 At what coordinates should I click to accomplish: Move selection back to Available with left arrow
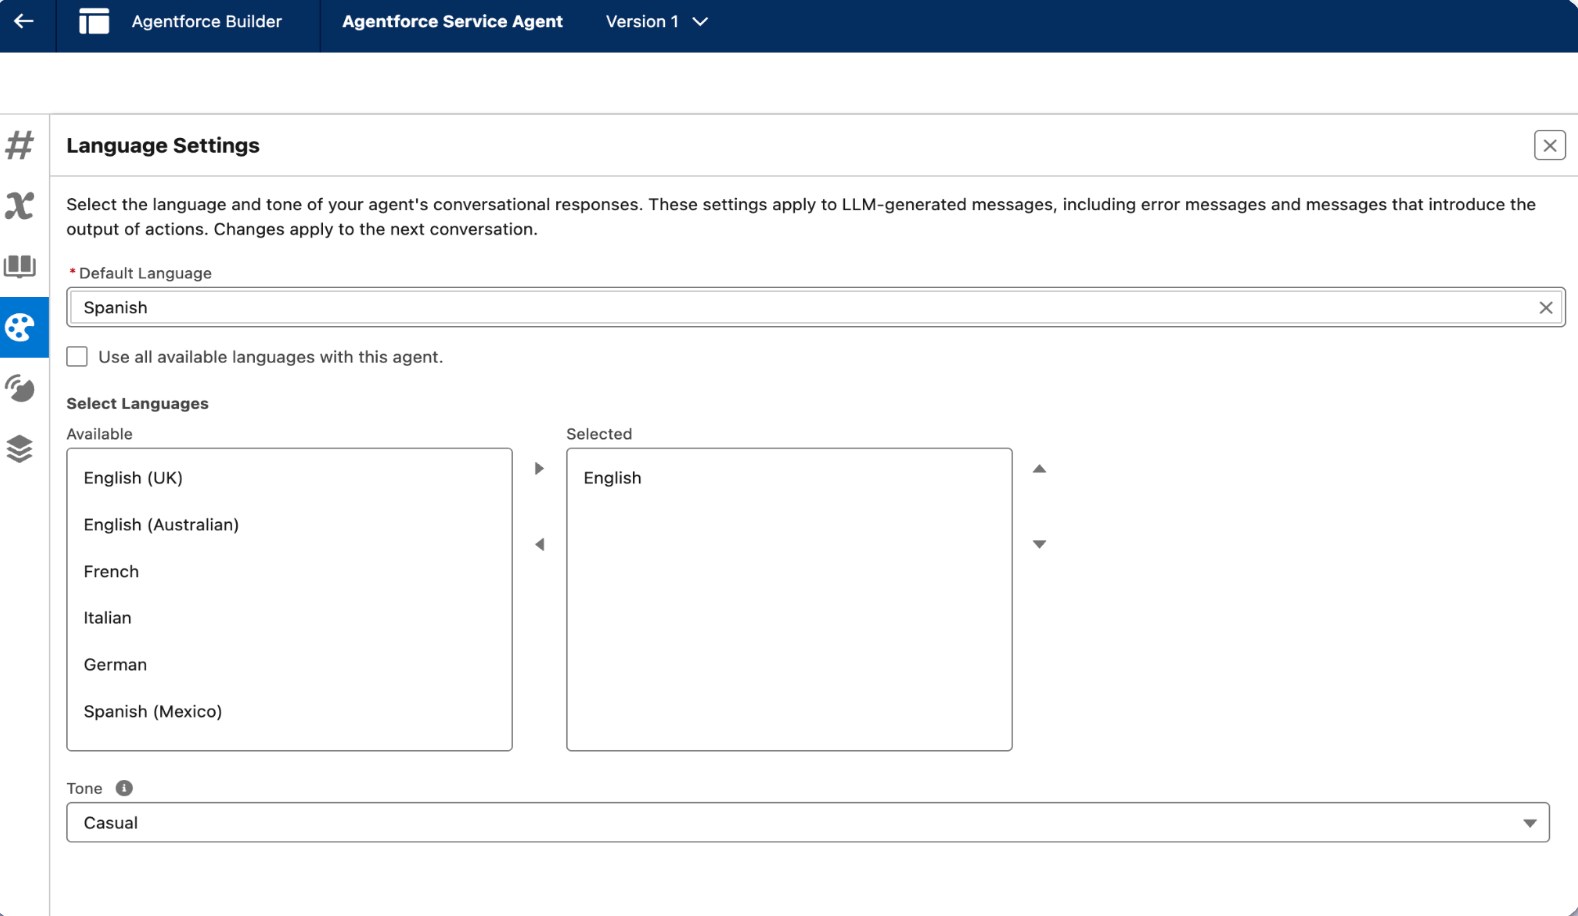click(539, 545)
